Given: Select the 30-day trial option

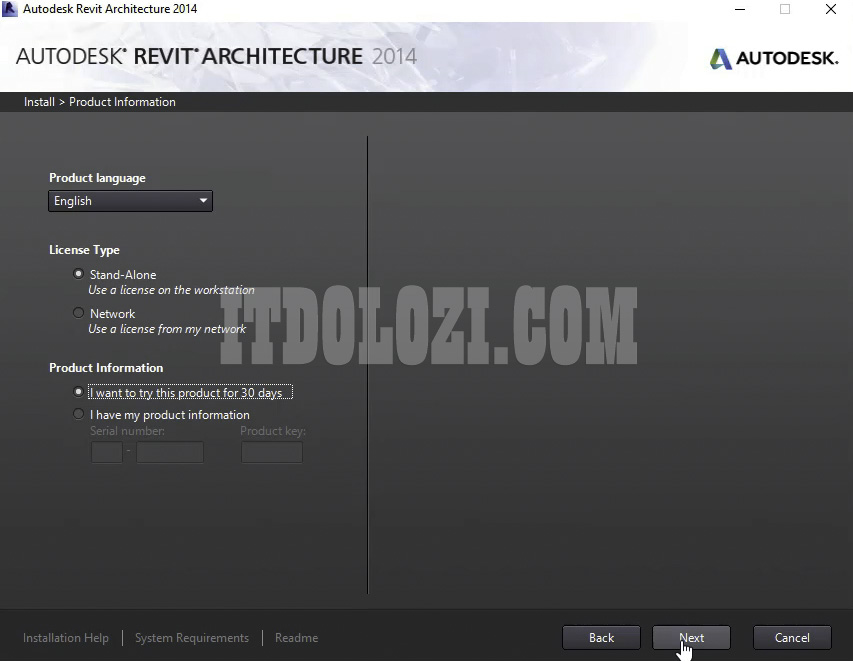Looking at the screenshot, I should 79,393.
